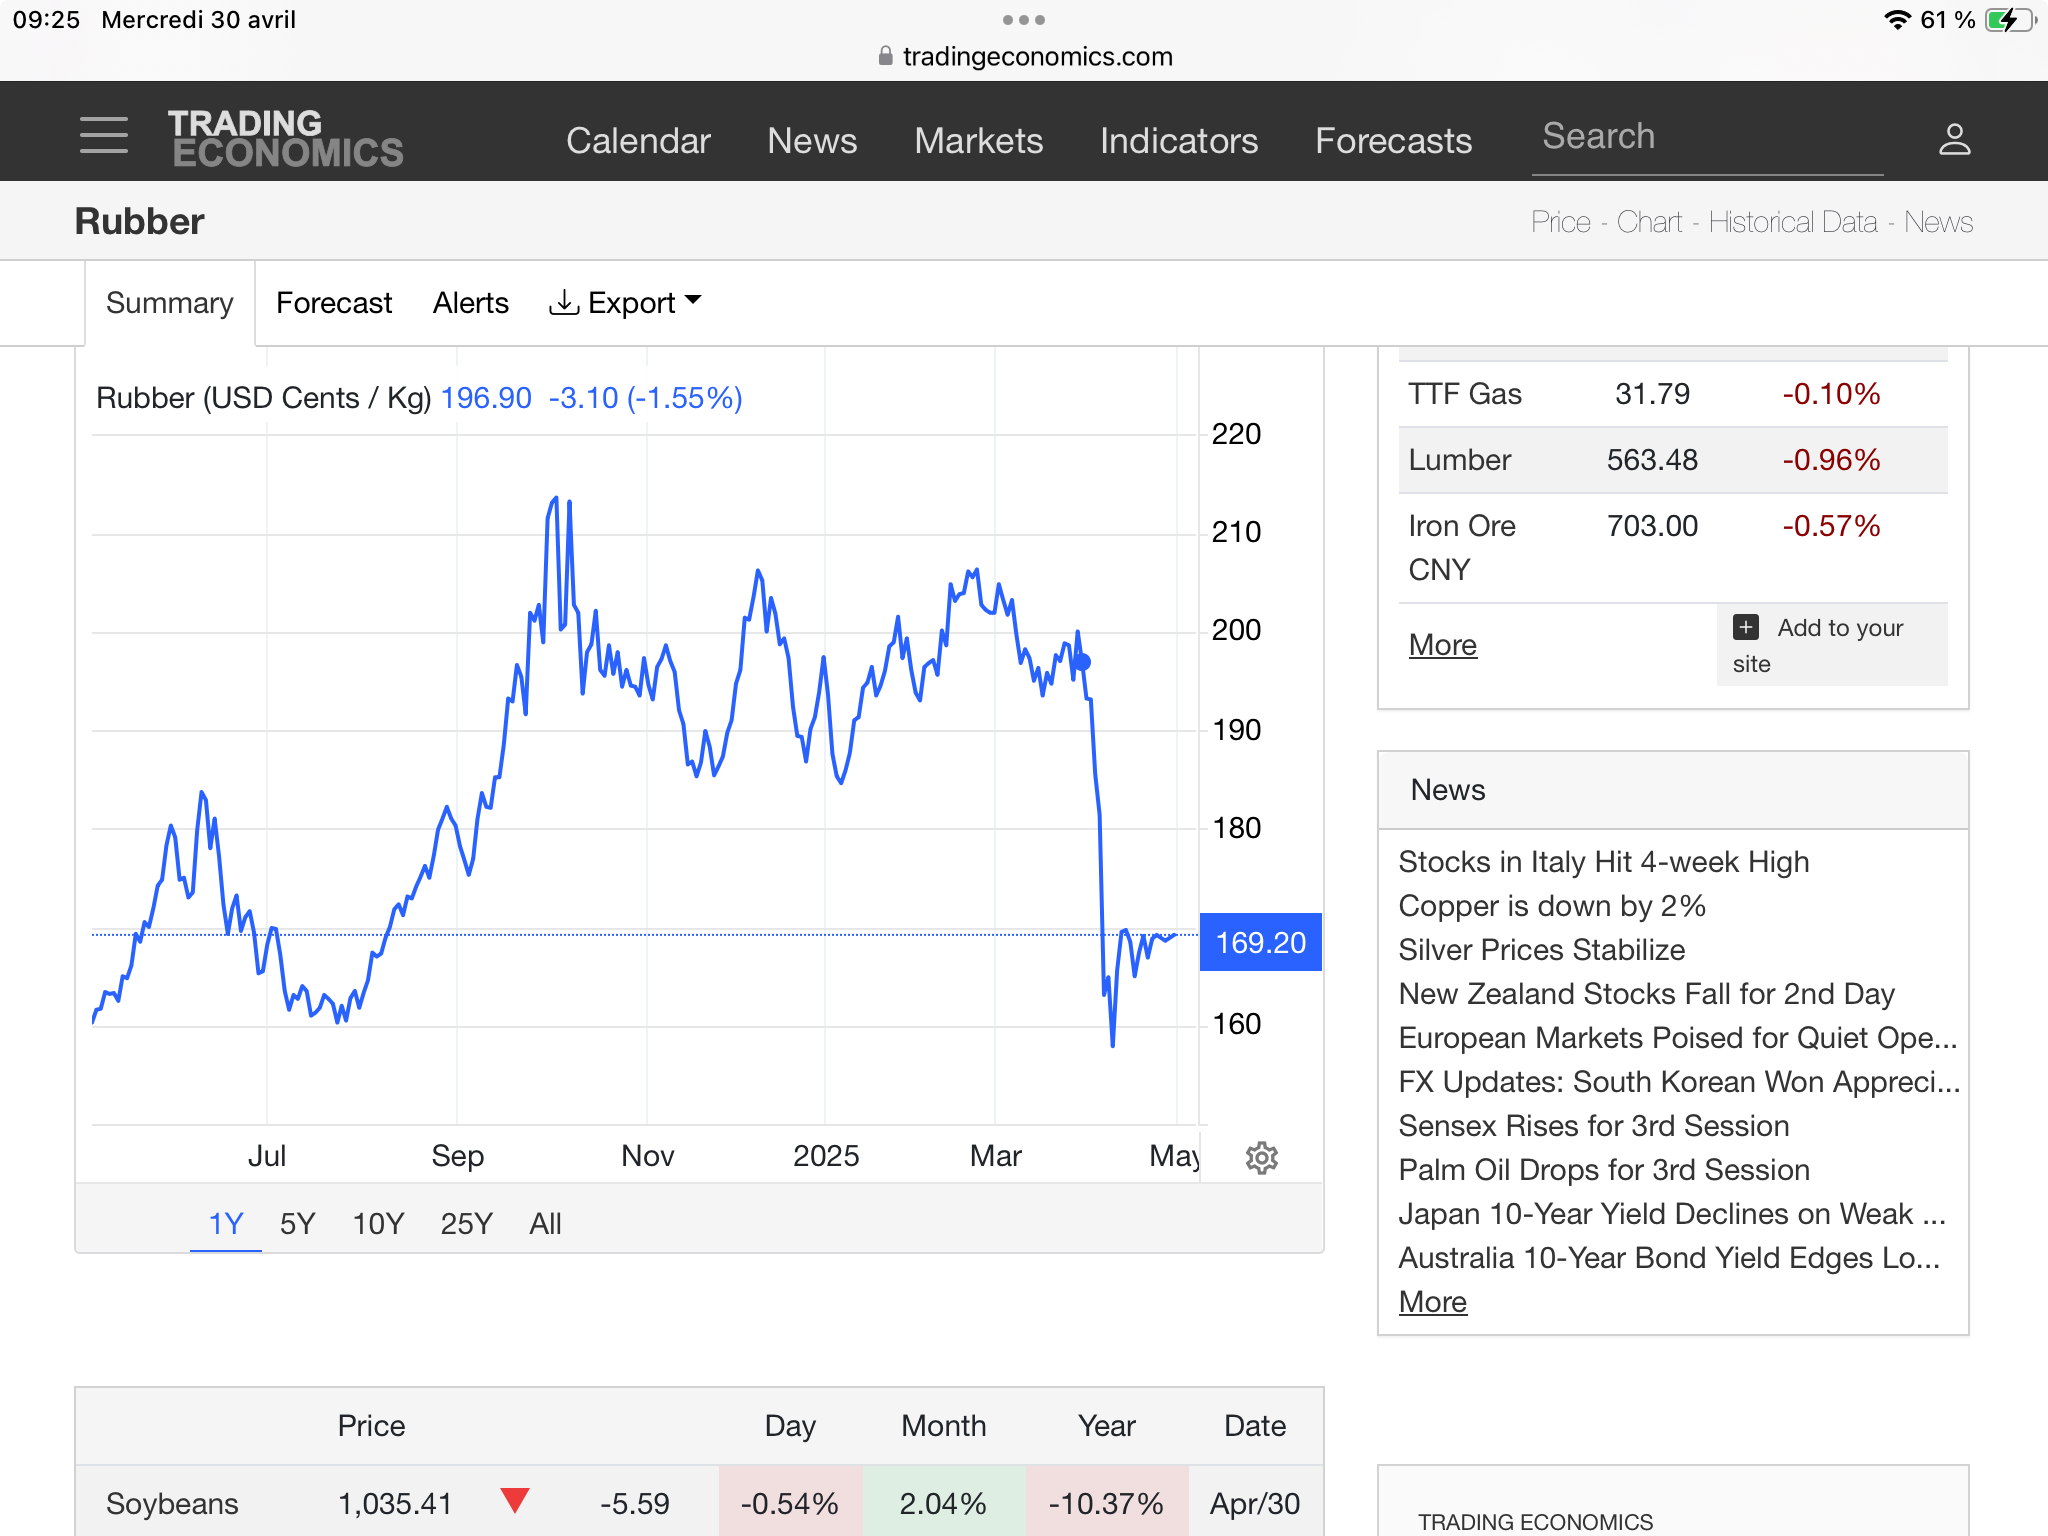Expand the Export dropdown
Viewport: 2048px width, 1536px height.
tap(626, 303)
